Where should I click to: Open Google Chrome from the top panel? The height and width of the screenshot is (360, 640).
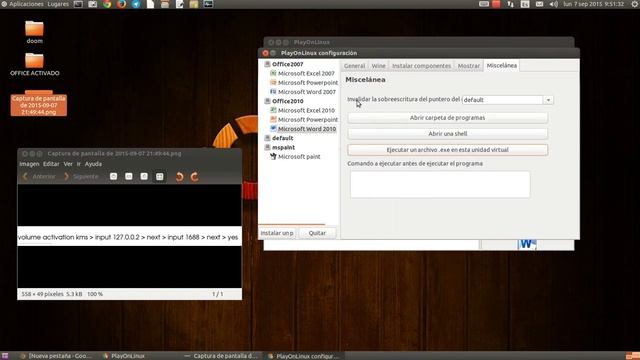[107, 4]
